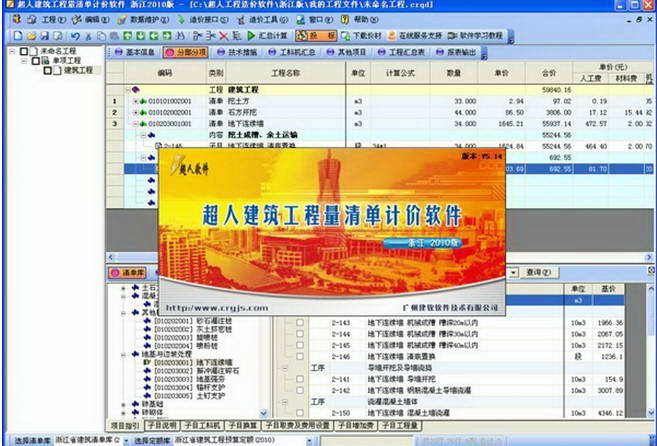Screen dimensions: 657x446
Task: Click the green move-up arrow icon
Action: [x=127, y=36]
